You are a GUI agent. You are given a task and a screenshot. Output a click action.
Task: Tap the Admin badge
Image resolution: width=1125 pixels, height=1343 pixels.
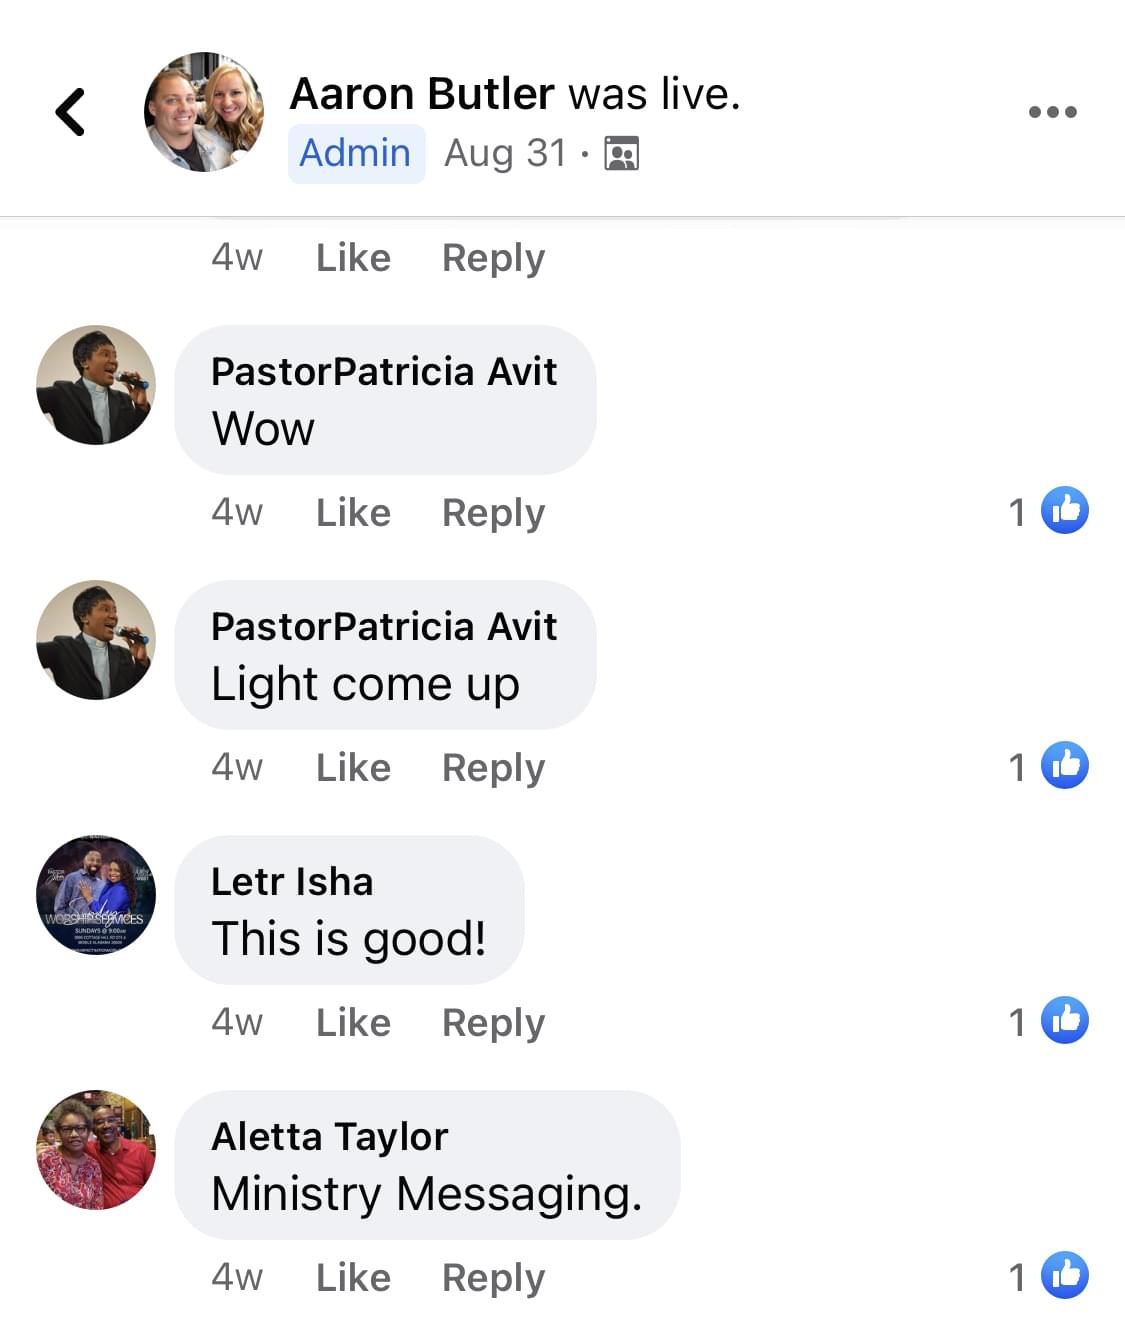pos(356,153)
